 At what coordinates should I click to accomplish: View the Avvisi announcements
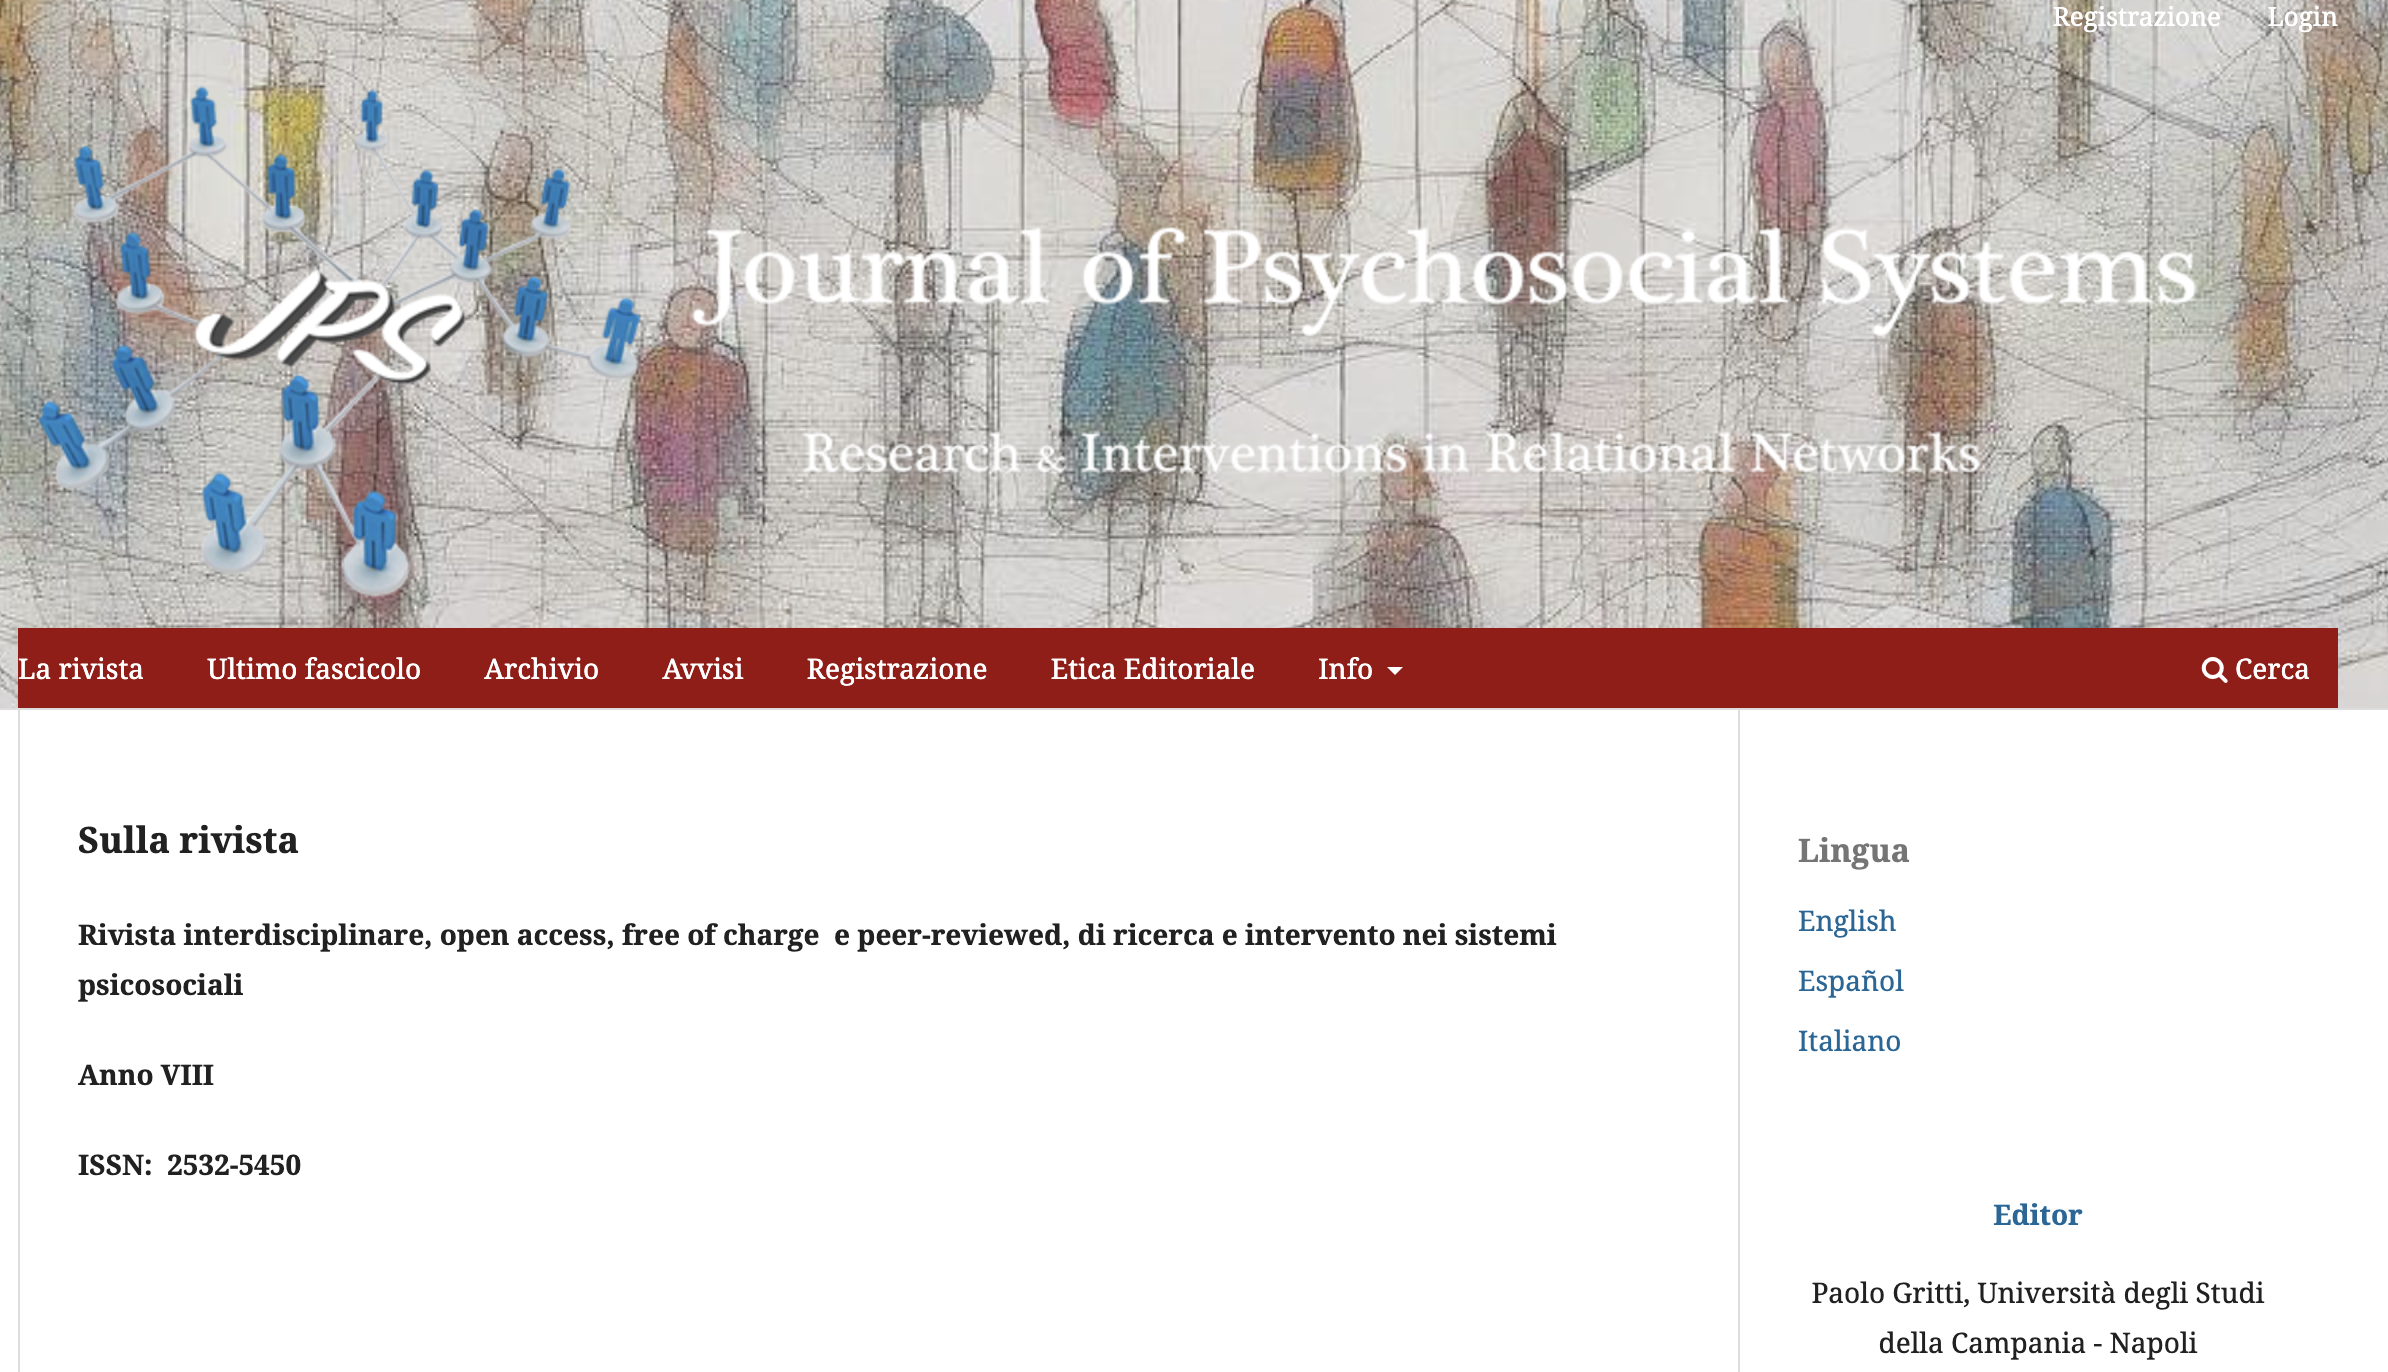click(702, 669)
